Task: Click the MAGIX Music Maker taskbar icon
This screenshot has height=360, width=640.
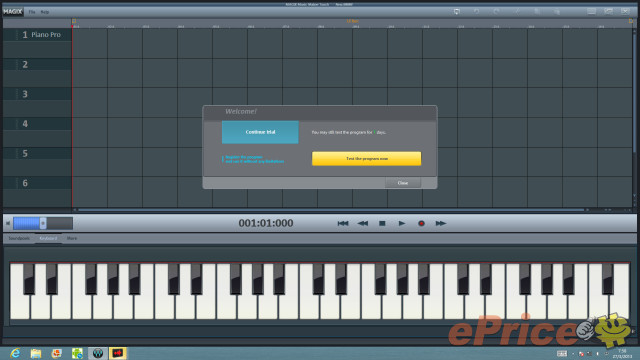Action: [118, 353]
